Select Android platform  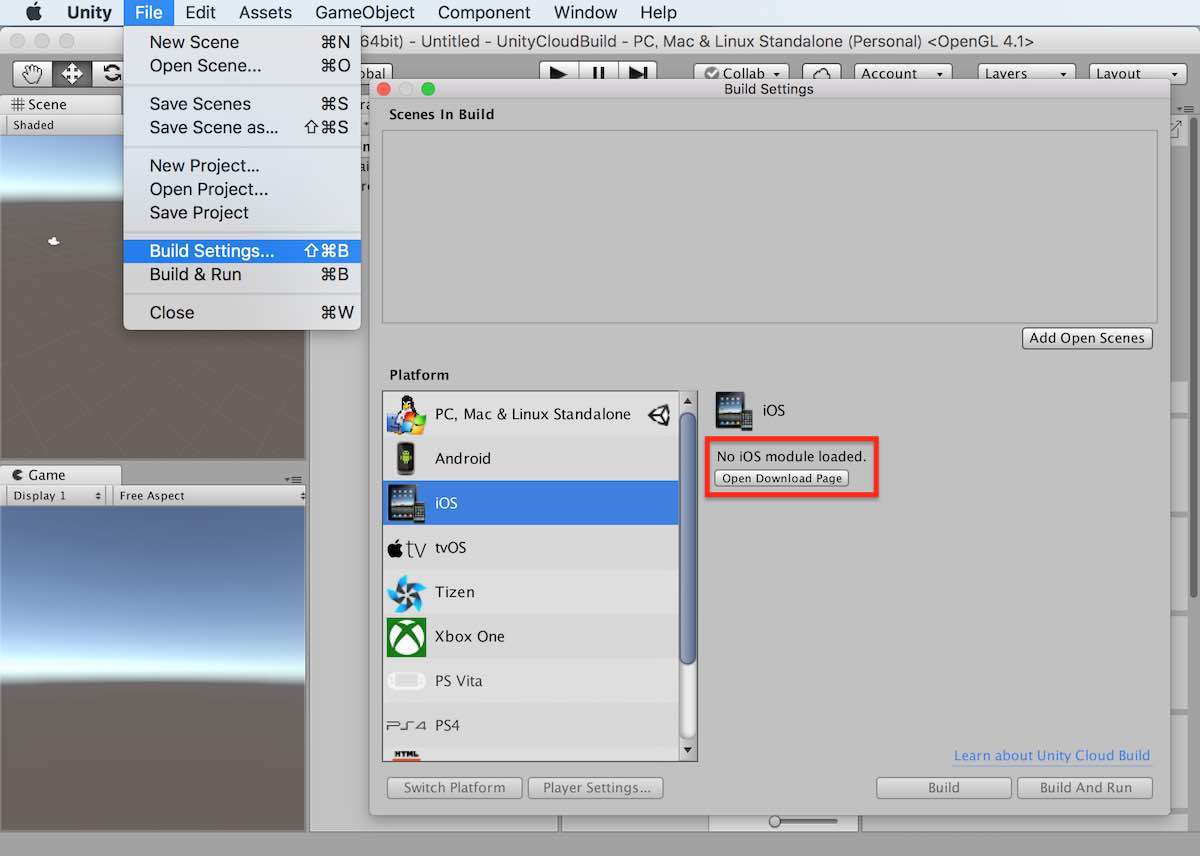(x=530, y=458)
